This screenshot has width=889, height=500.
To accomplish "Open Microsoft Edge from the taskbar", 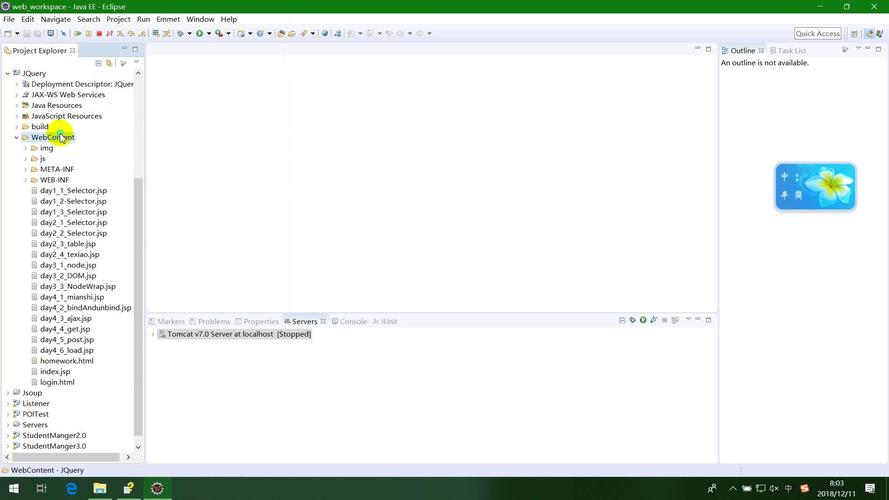I will 71,488.
